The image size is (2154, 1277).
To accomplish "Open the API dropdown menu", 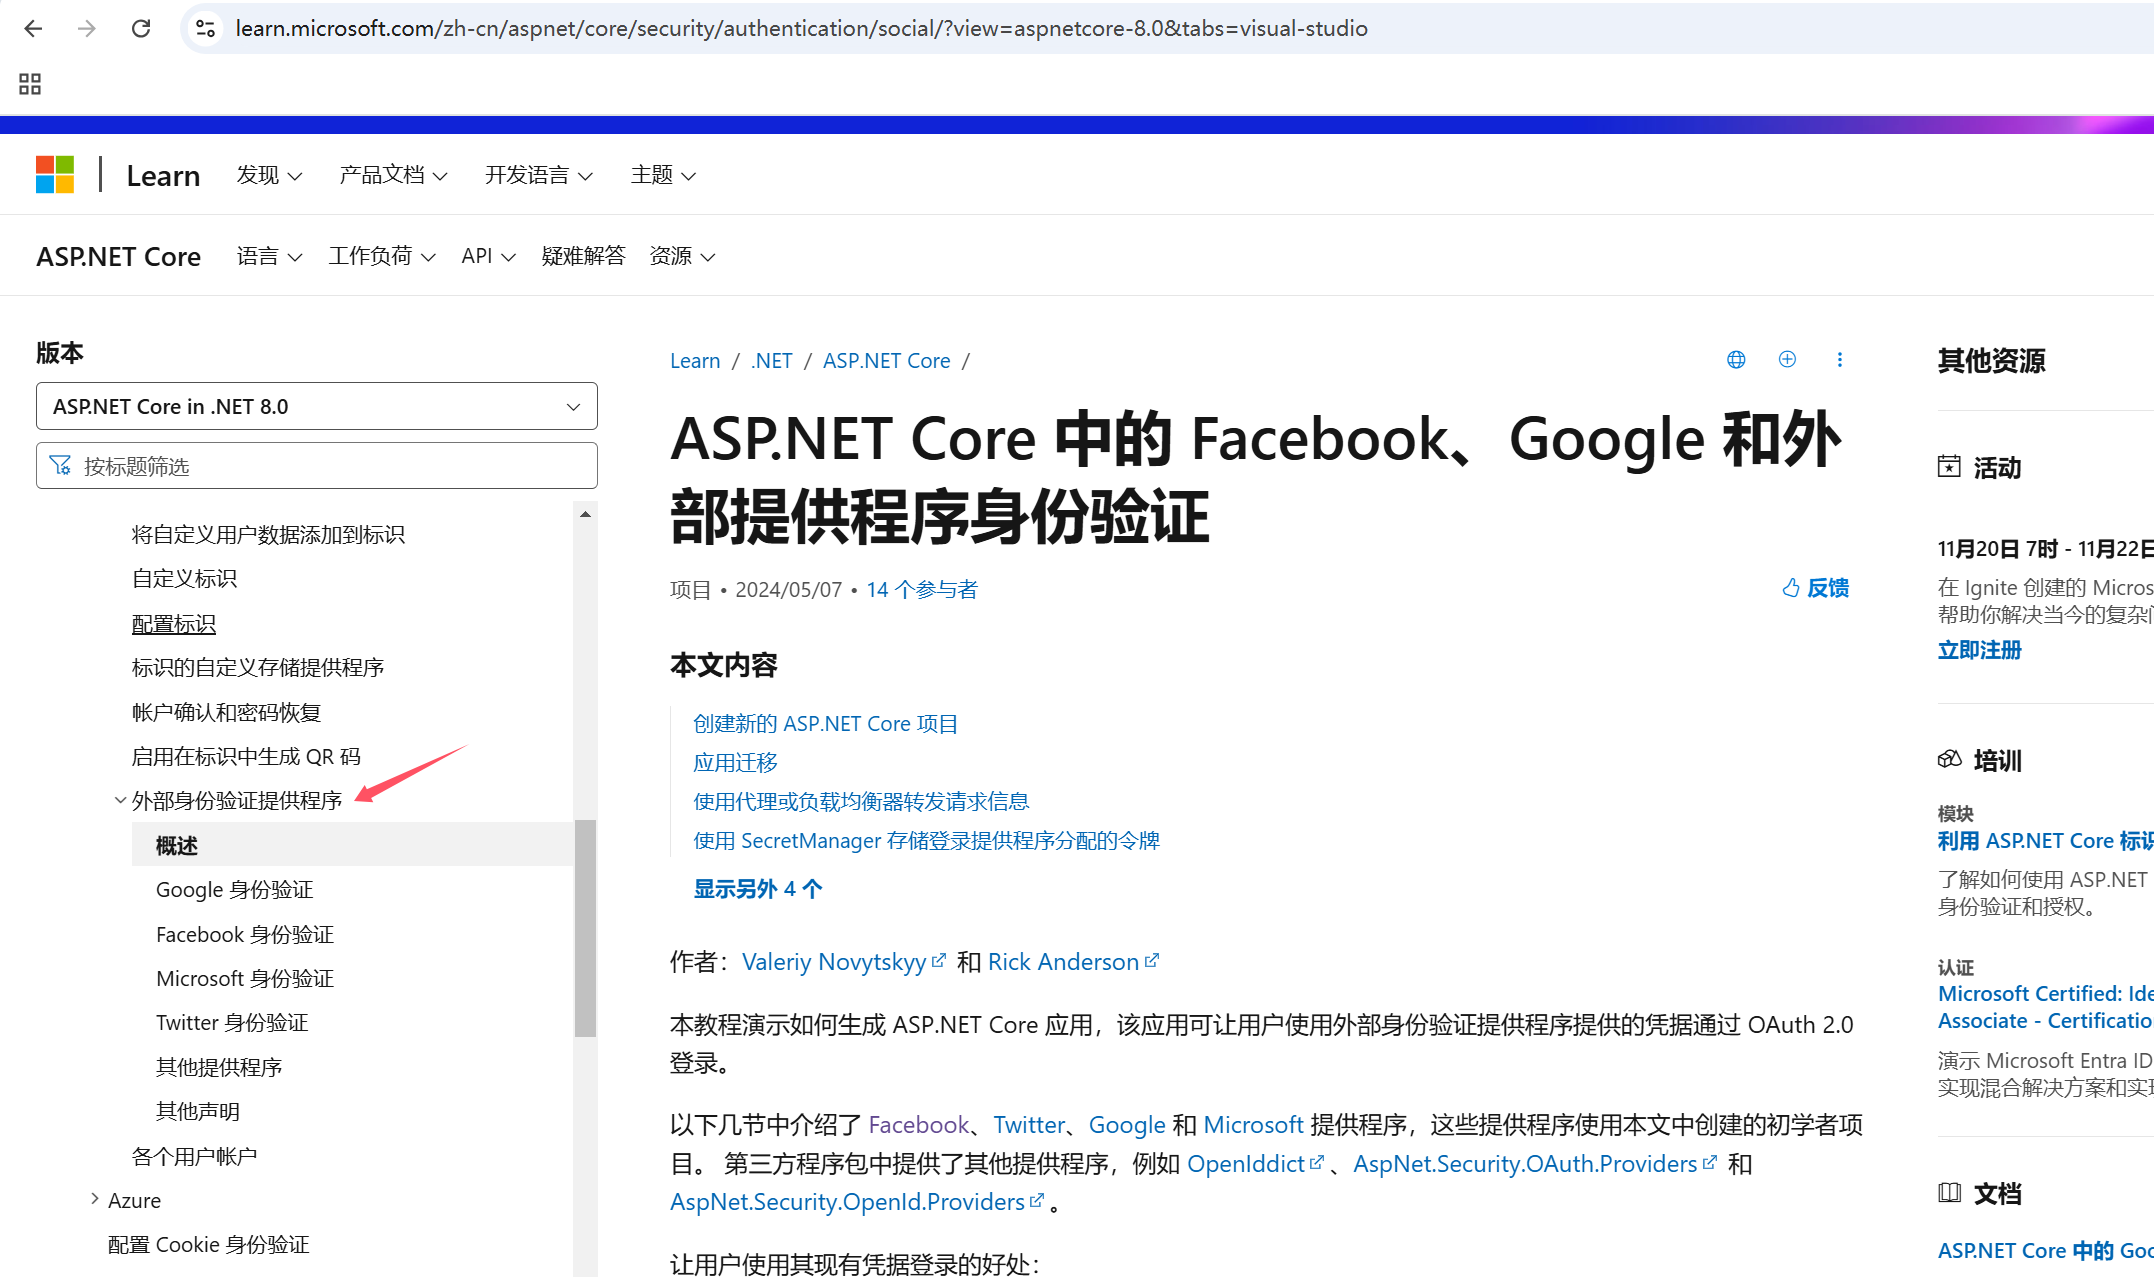I will [x=488, y=256].
